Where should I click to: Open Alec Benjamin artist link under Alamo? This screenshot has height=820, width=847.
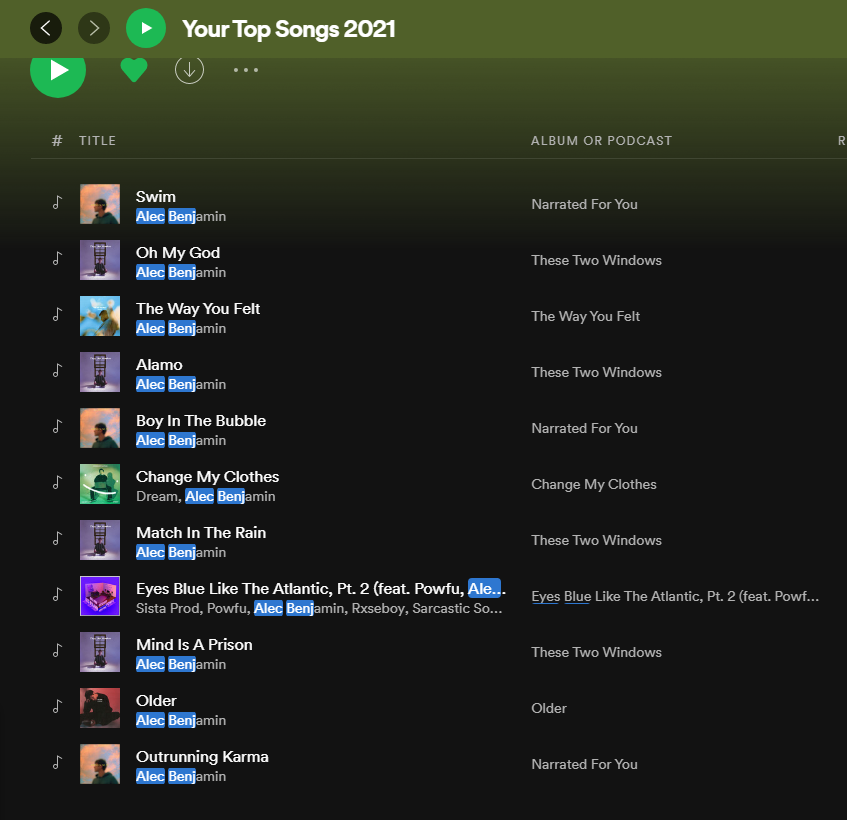[181, 385]
